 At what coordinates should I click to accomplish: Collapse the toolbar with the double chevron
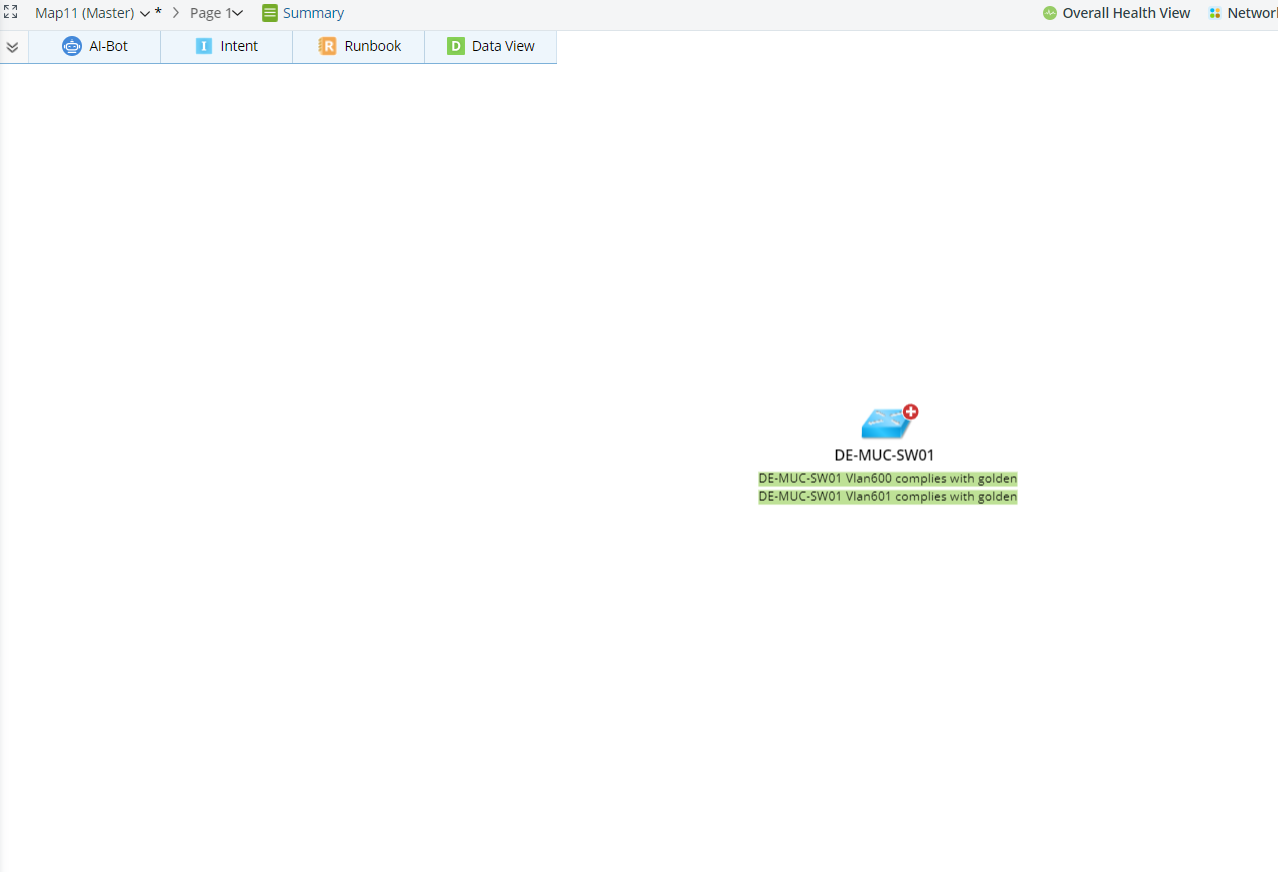[x=12, y=47]
